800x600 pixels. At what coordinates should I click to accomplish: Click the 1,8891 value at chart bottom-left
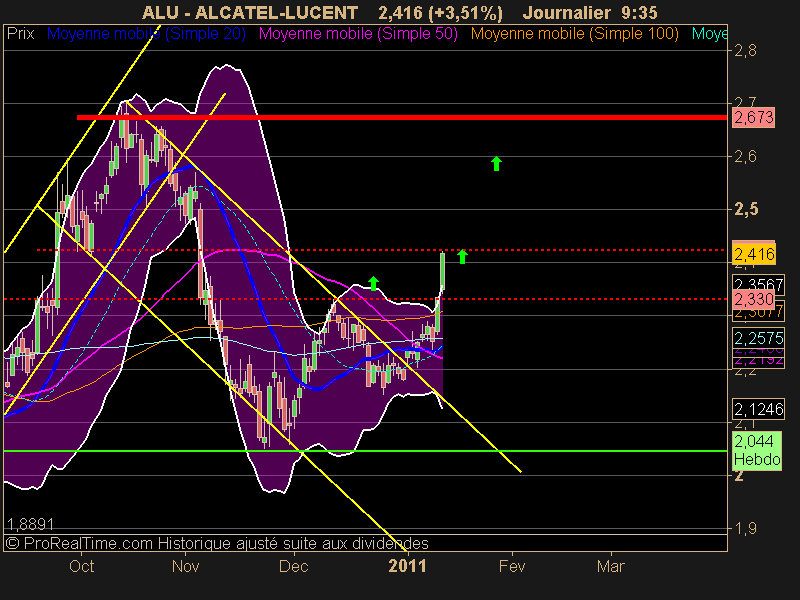point(30,524)
